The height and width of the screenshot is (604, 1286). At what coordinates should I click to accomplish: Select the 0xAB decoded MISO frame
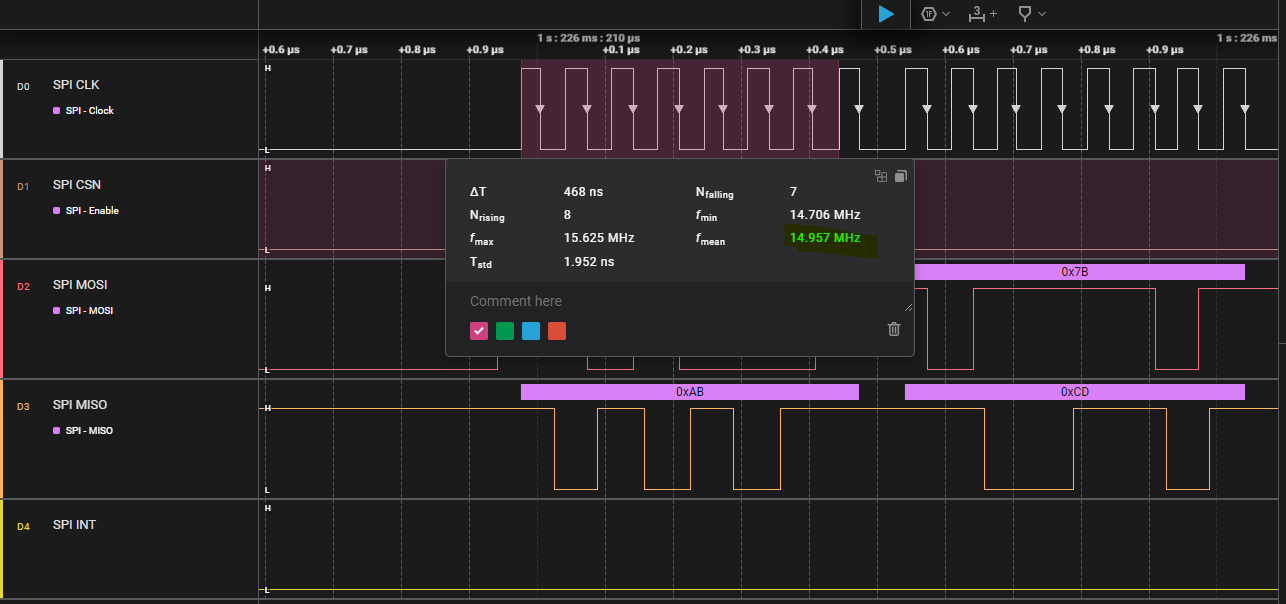(690, 392)
